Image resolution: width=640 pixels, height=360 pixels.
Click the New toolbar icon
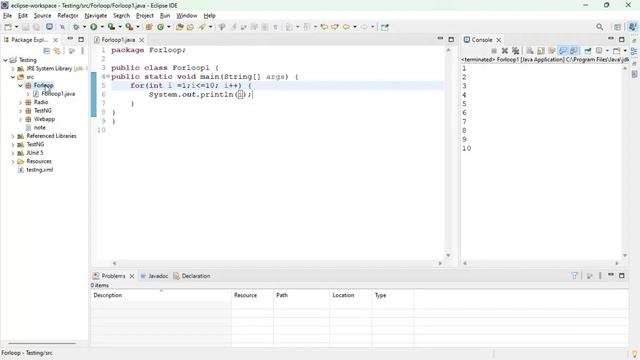(x=8, y=27)
